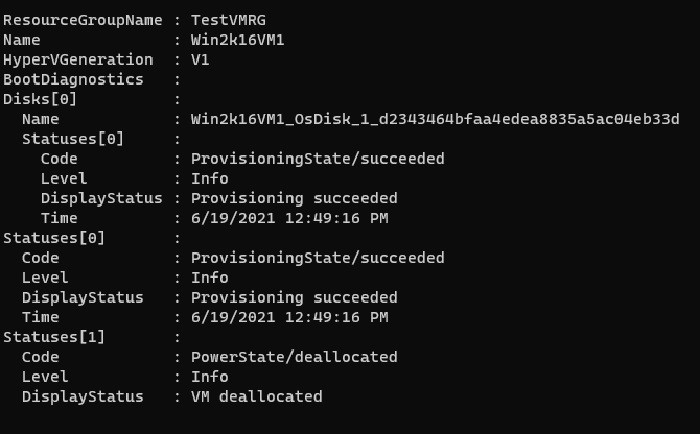Click the Info value under Statuses[1]

click(209, 377)
